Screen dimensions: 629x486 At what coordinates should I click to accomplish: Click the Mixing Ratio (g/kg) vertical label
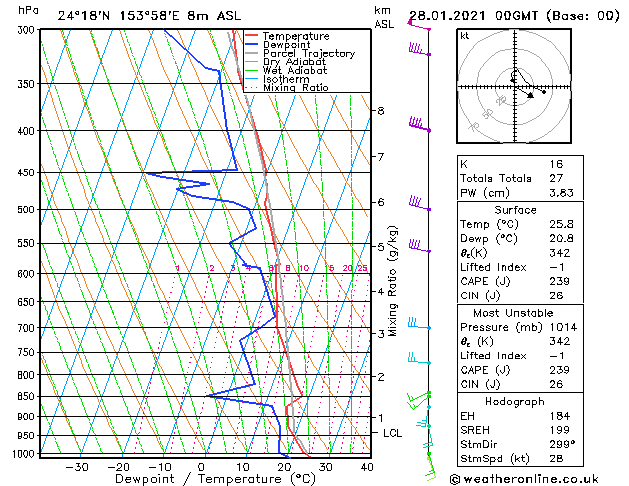(x=392, y=281)
